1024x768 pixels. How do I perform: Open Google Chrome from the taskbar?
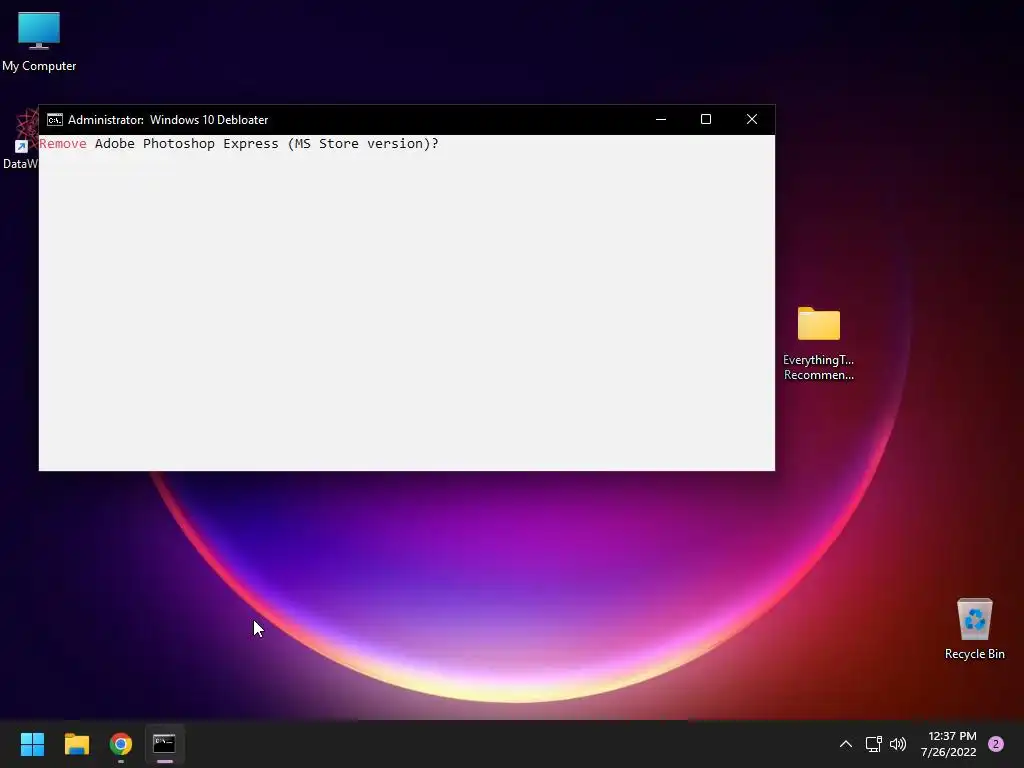[121, 744]
